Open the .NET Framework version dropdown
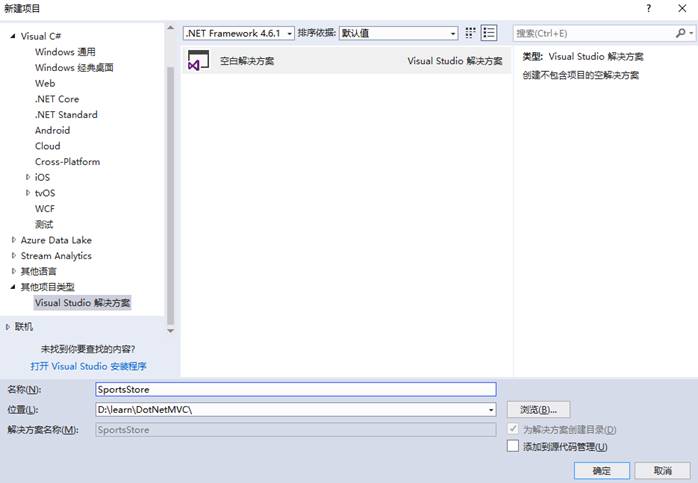 pyautogui.click(x=239, y=33)
